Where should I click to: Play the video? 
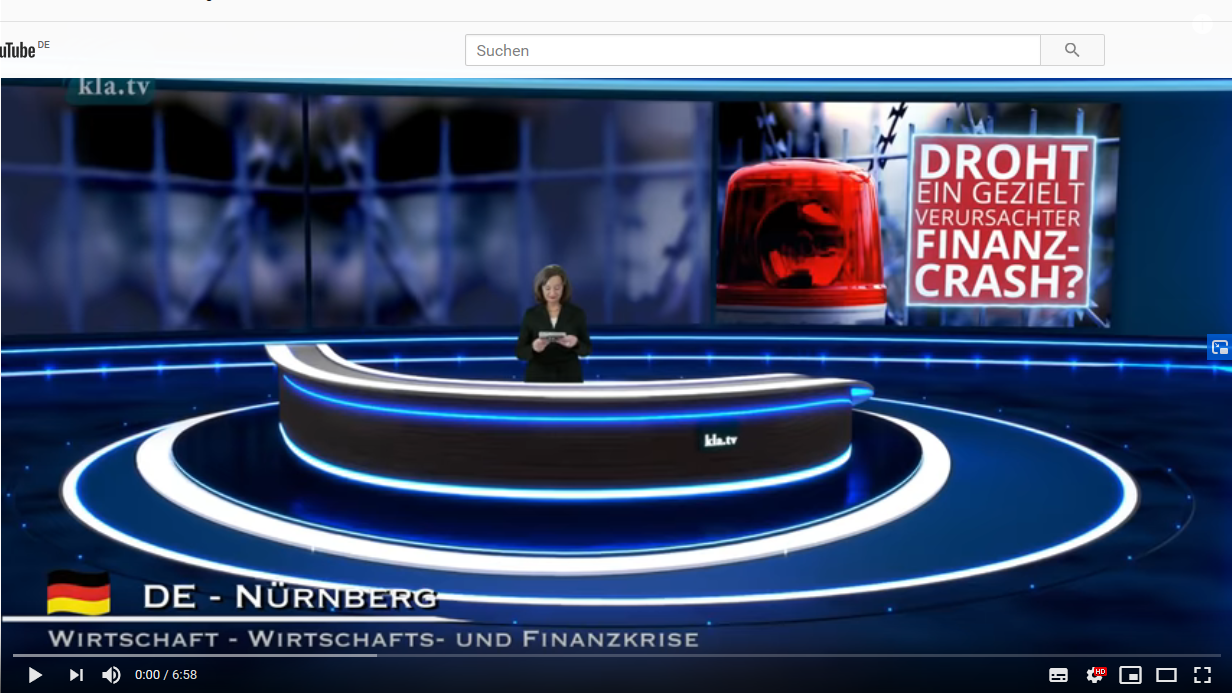click(35, 675)
